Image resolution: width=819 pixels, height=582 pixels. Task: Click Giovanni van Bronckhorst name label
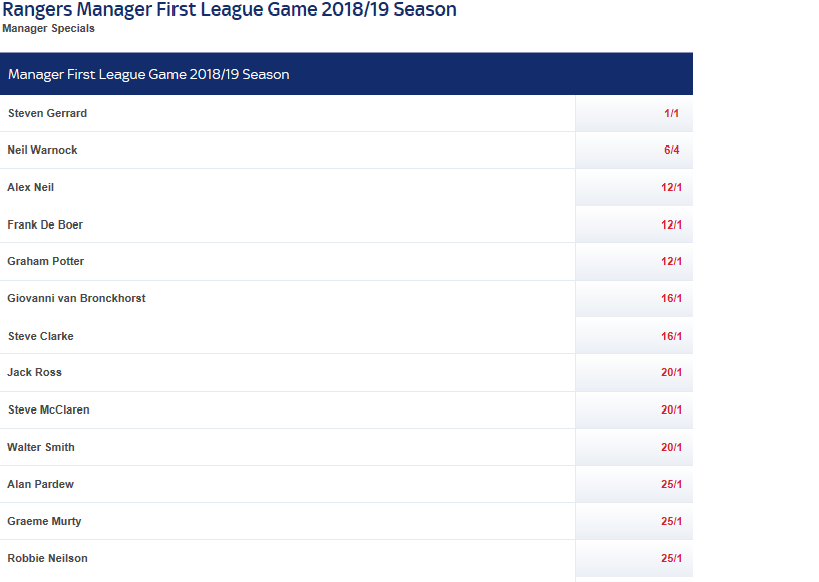[x=76, y=298]
